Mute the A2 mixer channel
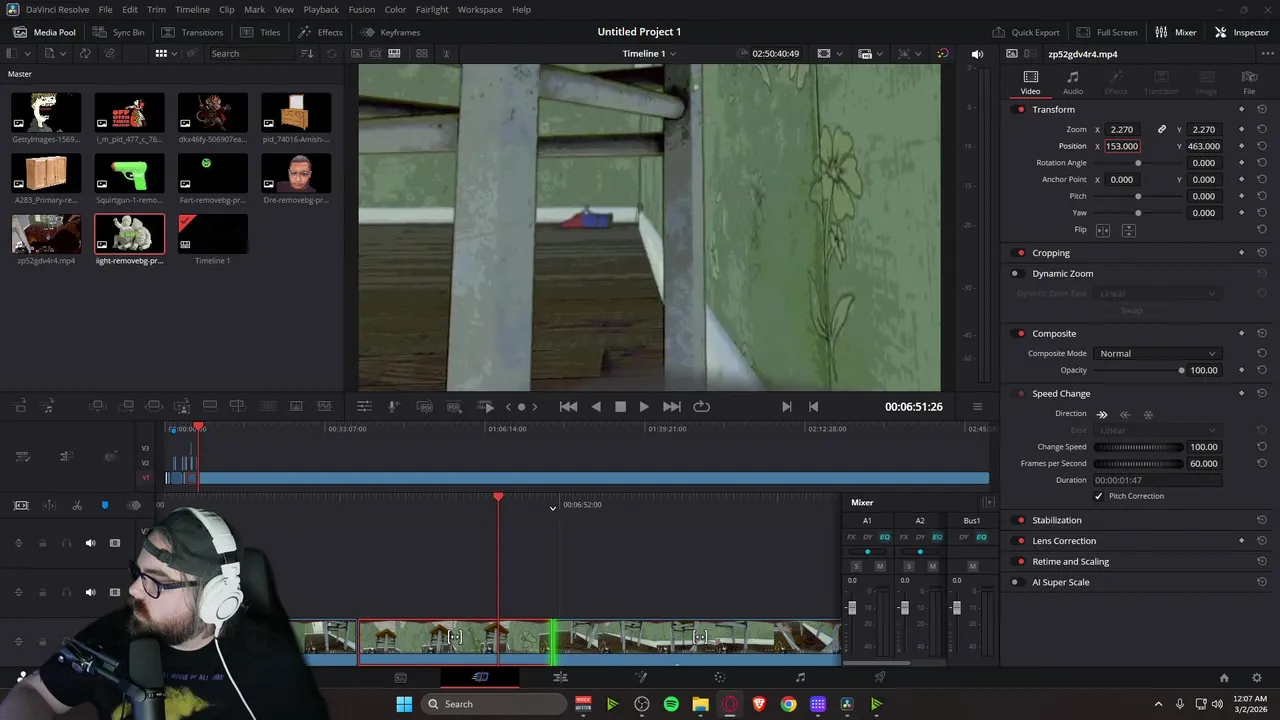Screen dimensions: 1280x720 click(933, 566)
